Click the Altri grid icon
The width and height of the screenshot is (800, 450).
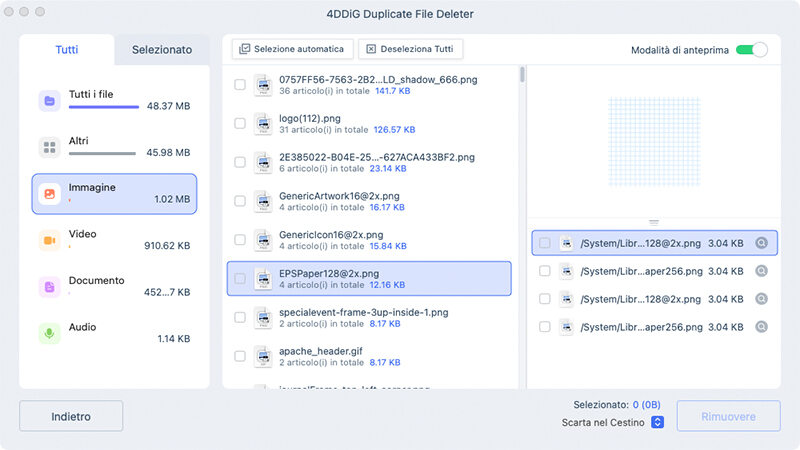(x=49, y=147)
